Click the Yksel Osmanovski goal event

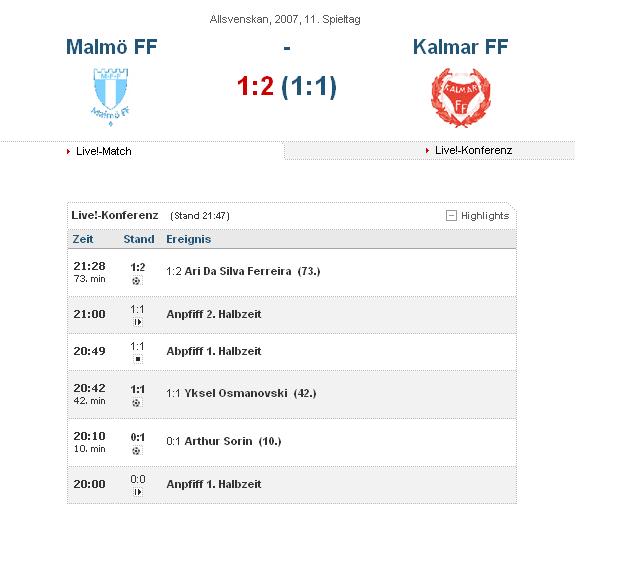(x=241, y=393)
